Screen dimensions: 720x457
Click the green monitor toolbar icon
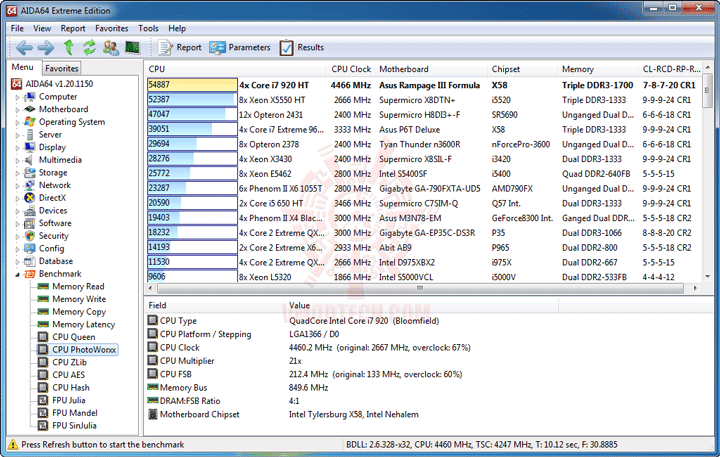[x=132, y=47]
